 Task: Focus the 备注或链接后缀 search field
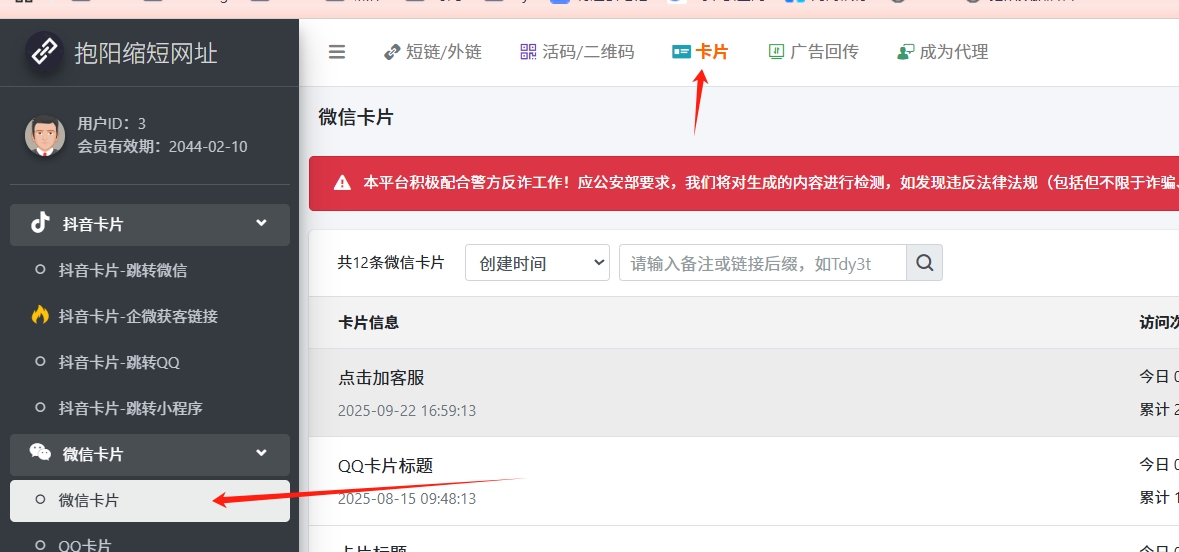tap(762, 263)
